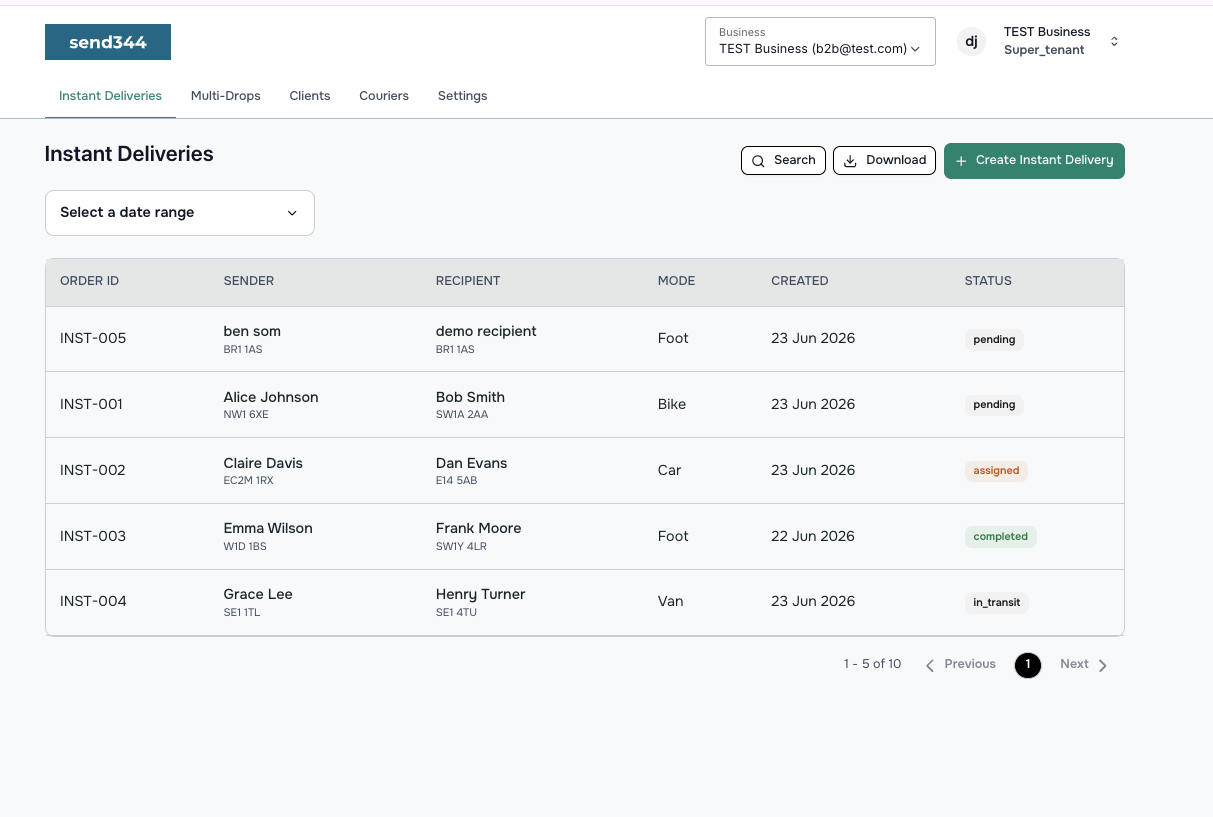The width and height of the screenshot is (1213, 817).
Task: Click the STATUS column header
Action: click(x=988, y=281)
